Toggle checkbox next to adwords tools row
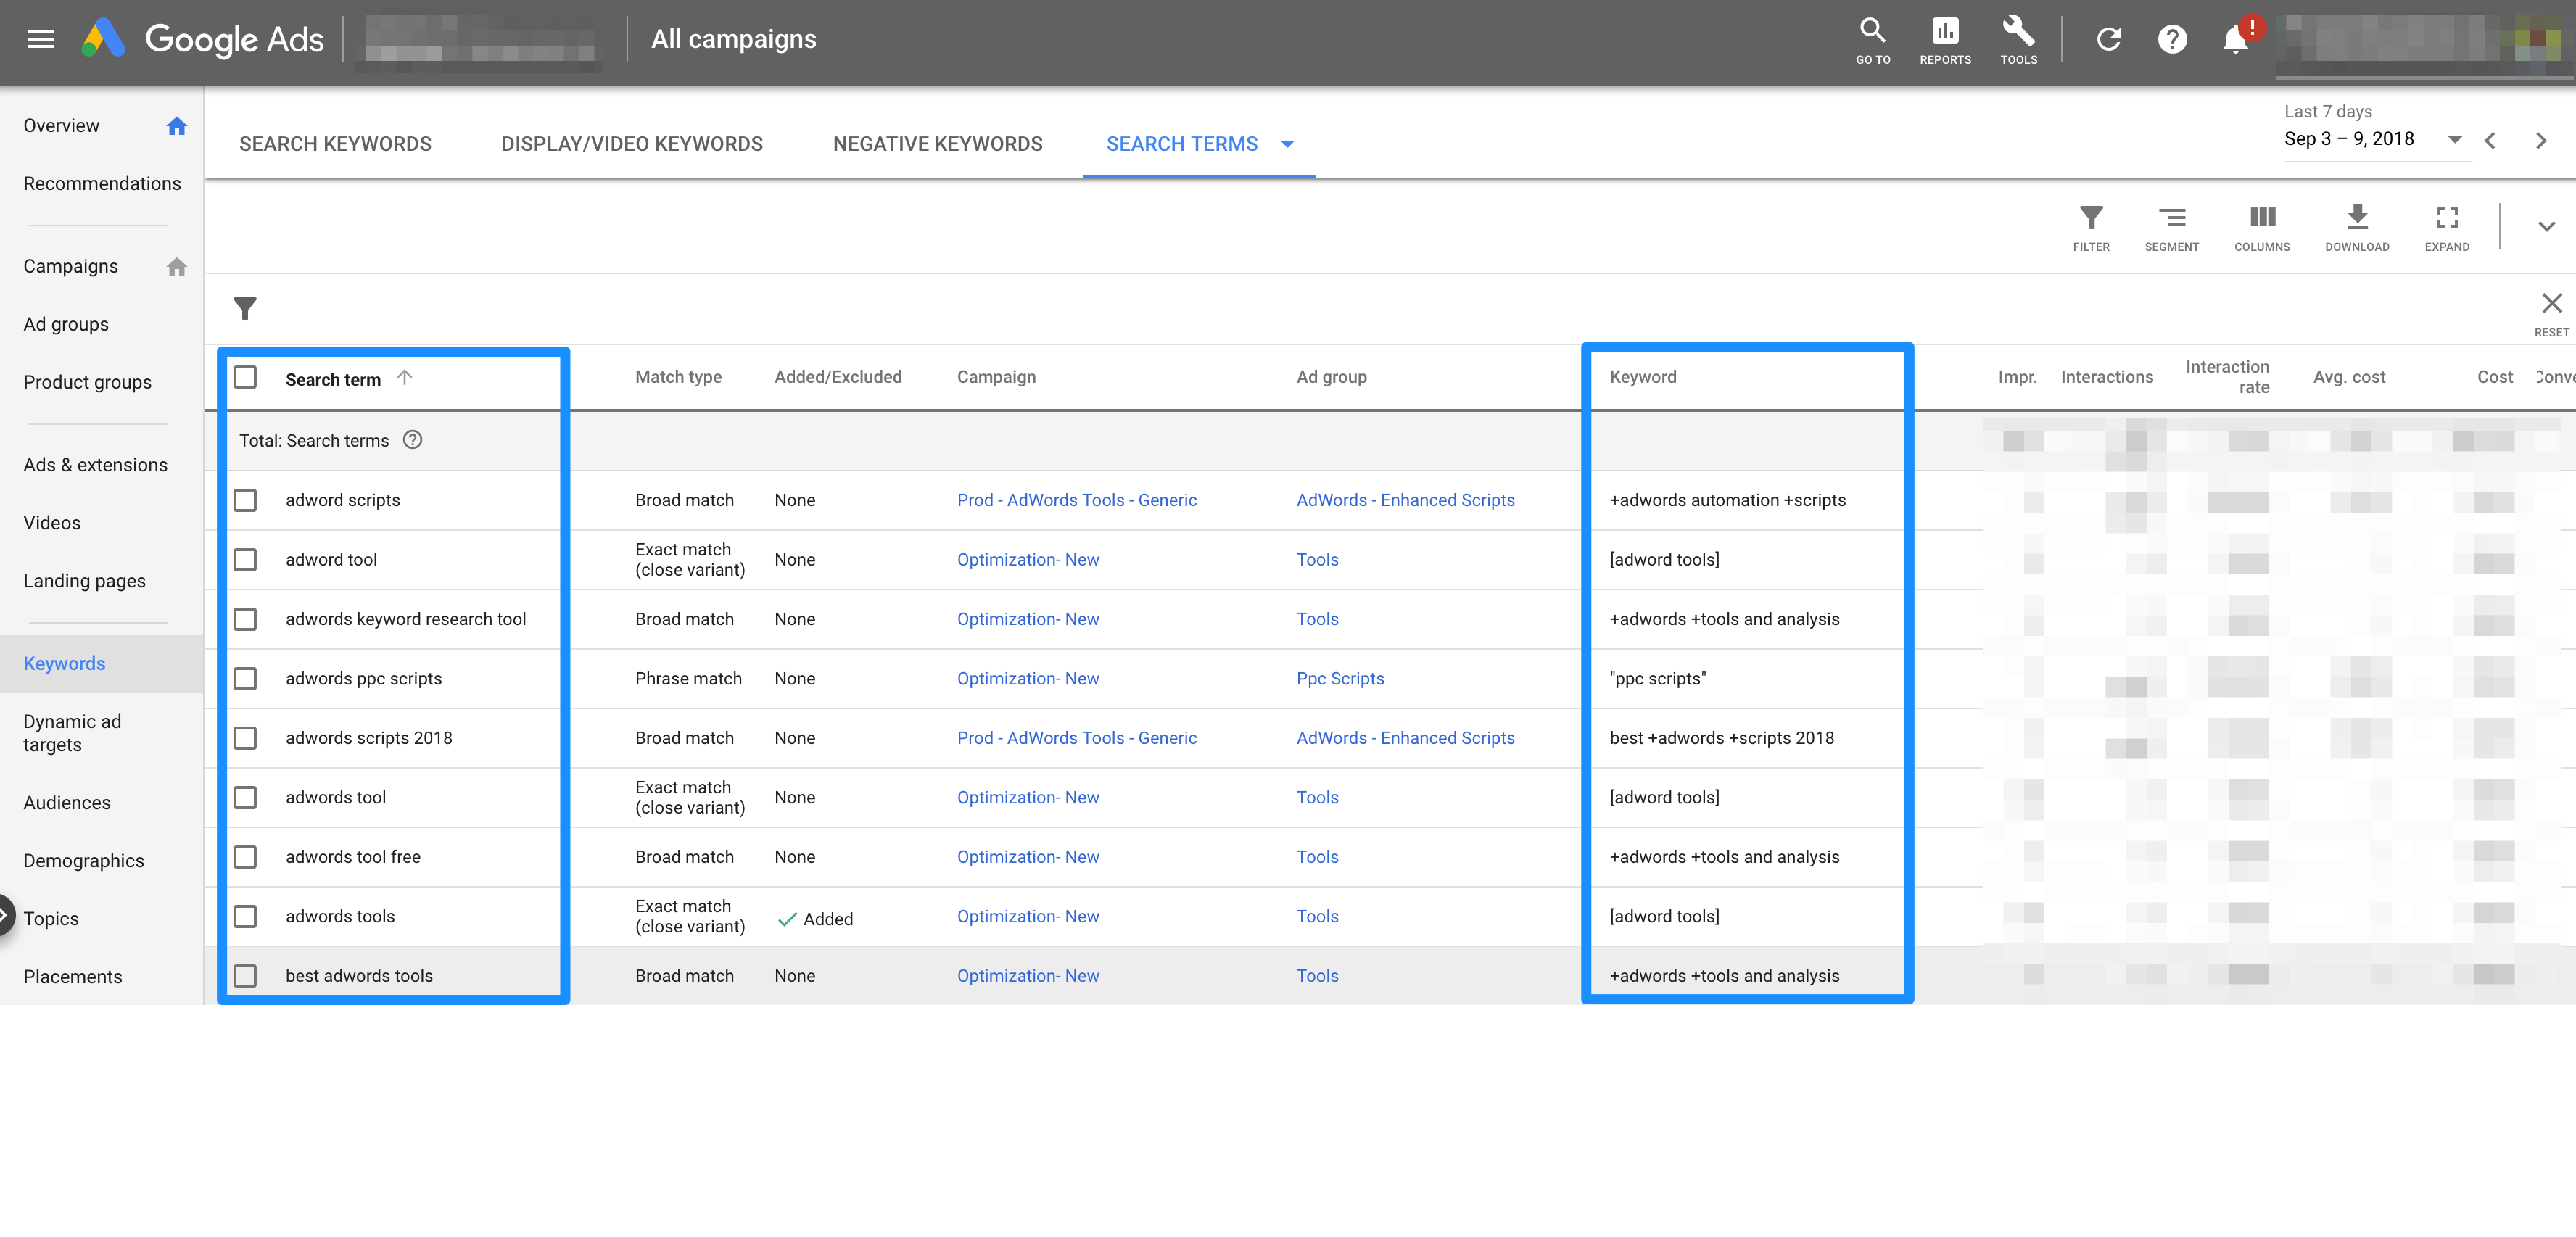The height and width of the screenshot is (1237, 2576). [248, 915]
